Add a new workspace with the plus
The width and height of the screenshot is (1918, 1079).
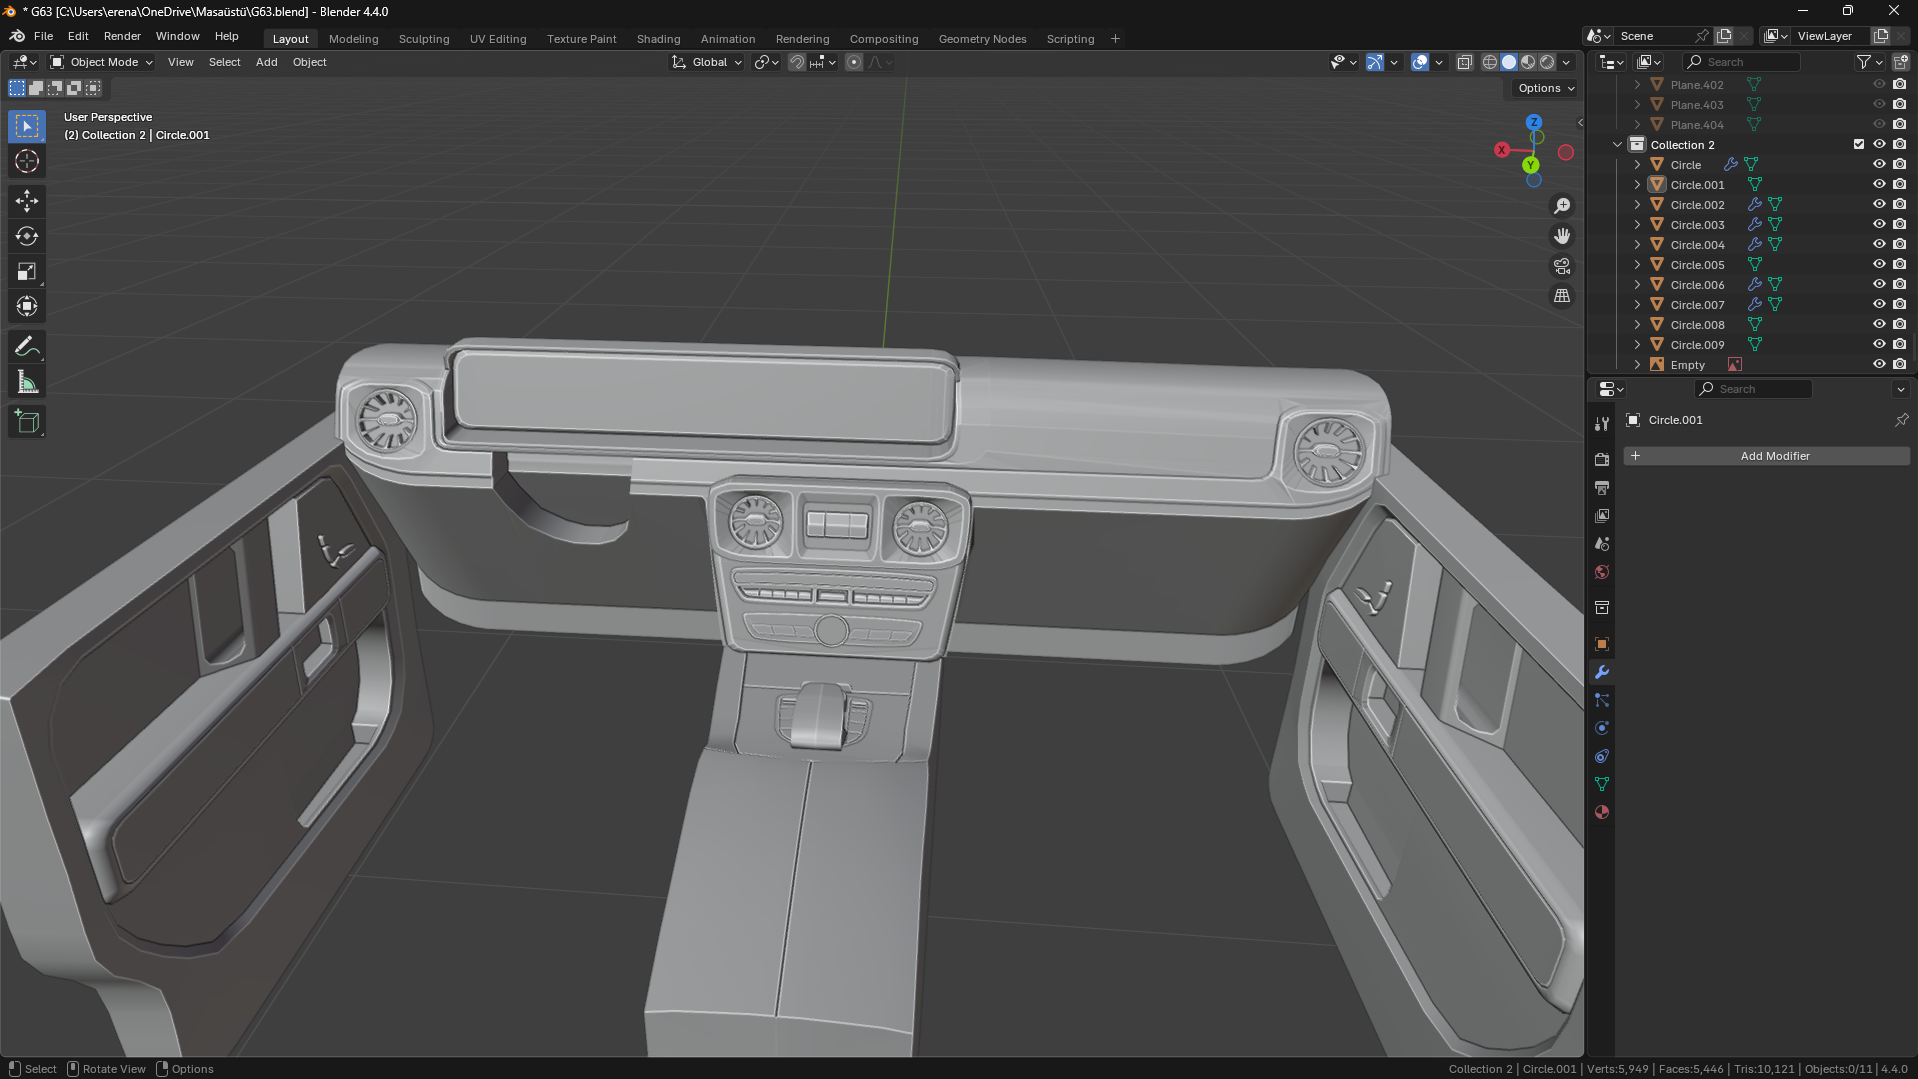point(1115,39)
